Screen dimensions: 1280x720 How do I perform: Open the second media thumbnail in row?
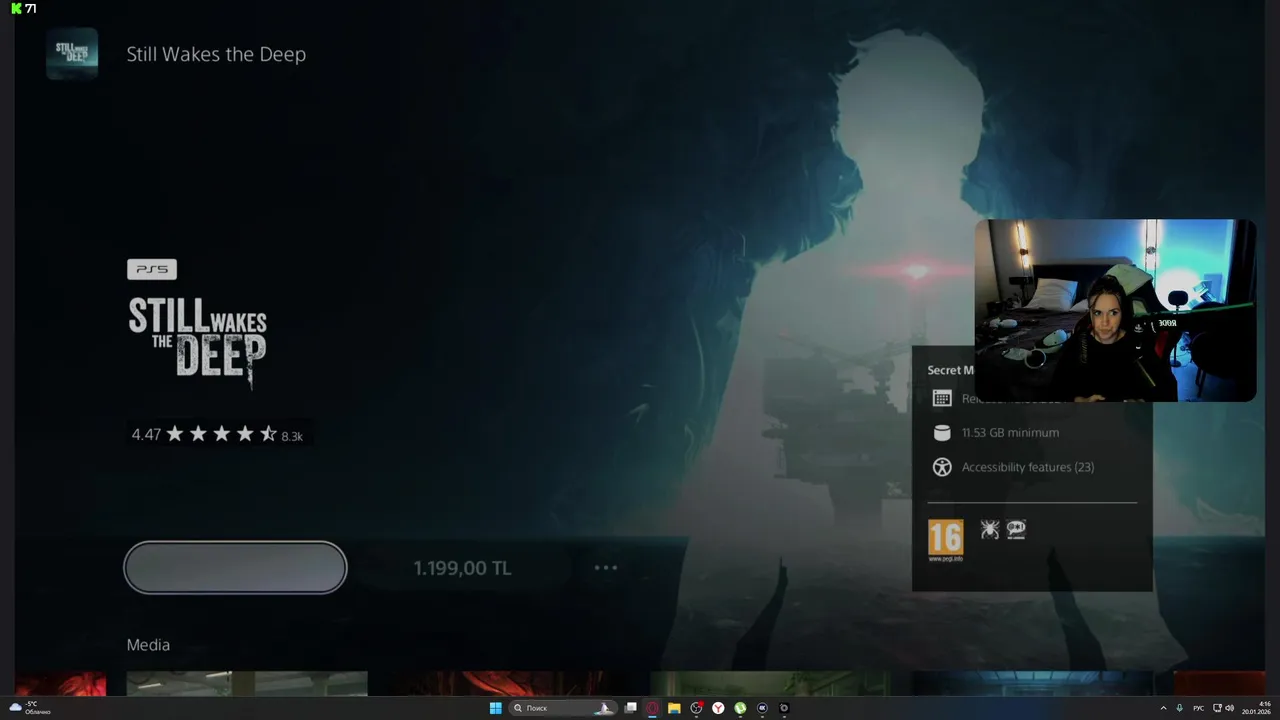point(247,684)
